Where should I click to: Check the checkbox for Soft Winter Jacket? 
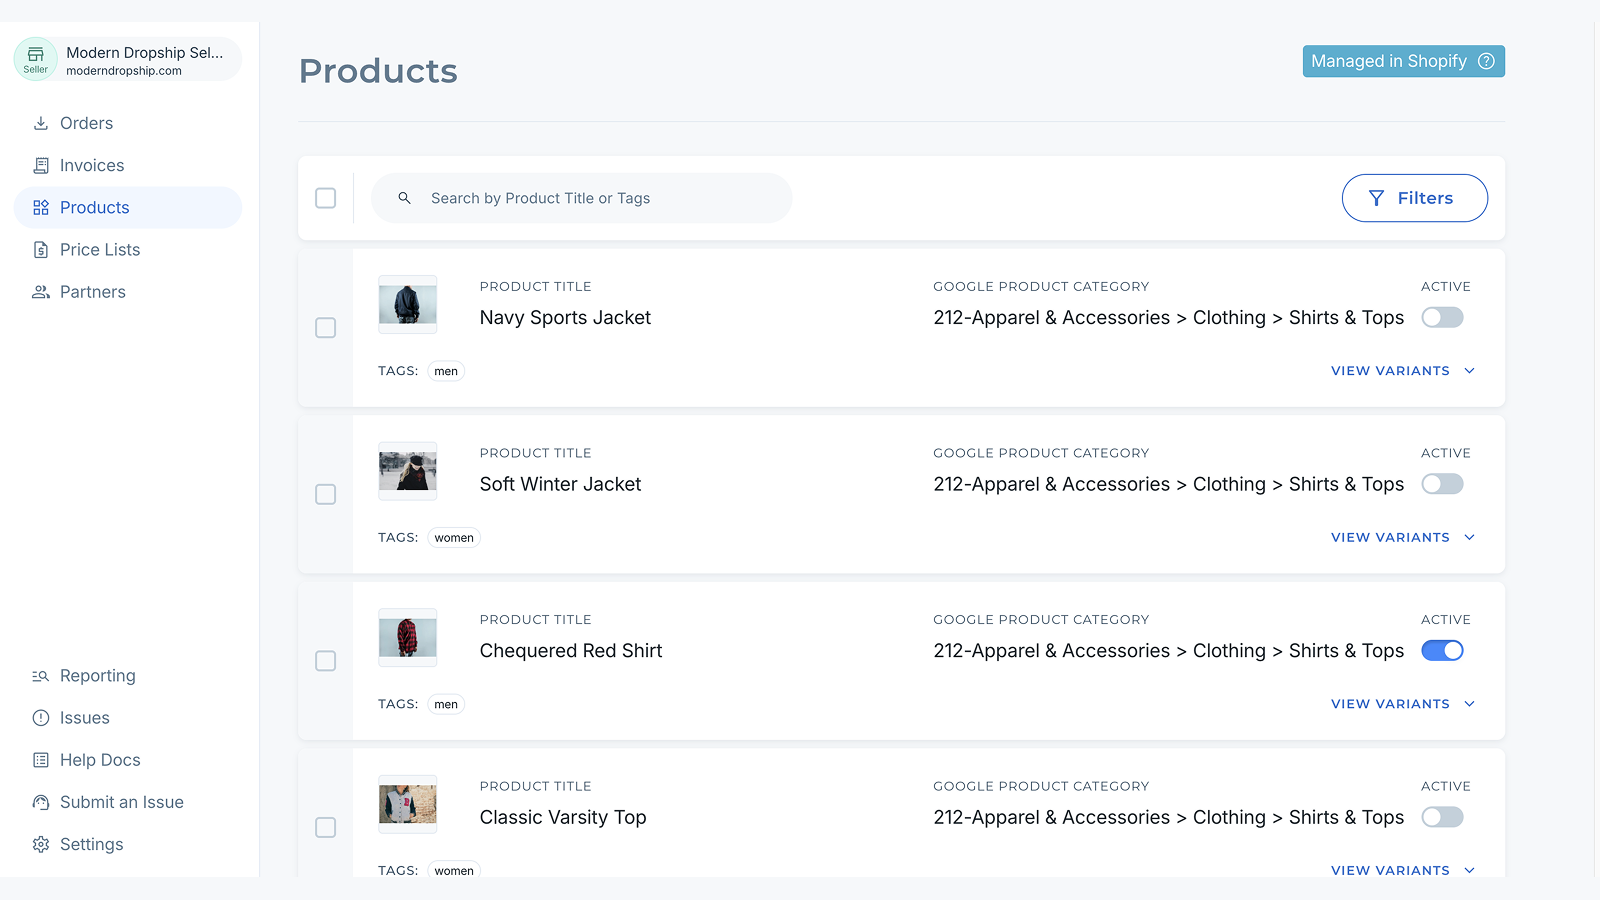click(326, 494)
